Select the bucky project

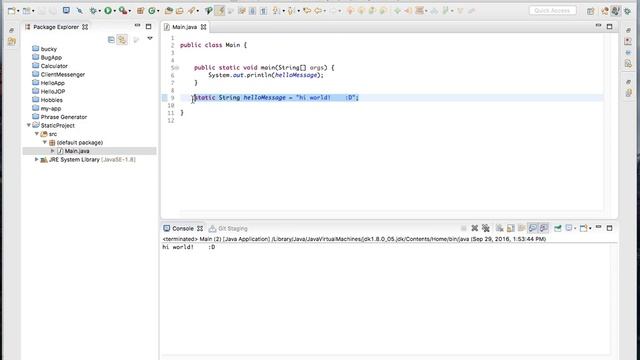point(44,49)
